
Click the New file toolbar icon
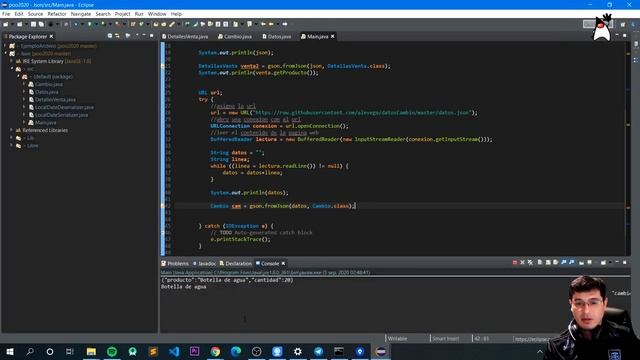coord(6,24)
